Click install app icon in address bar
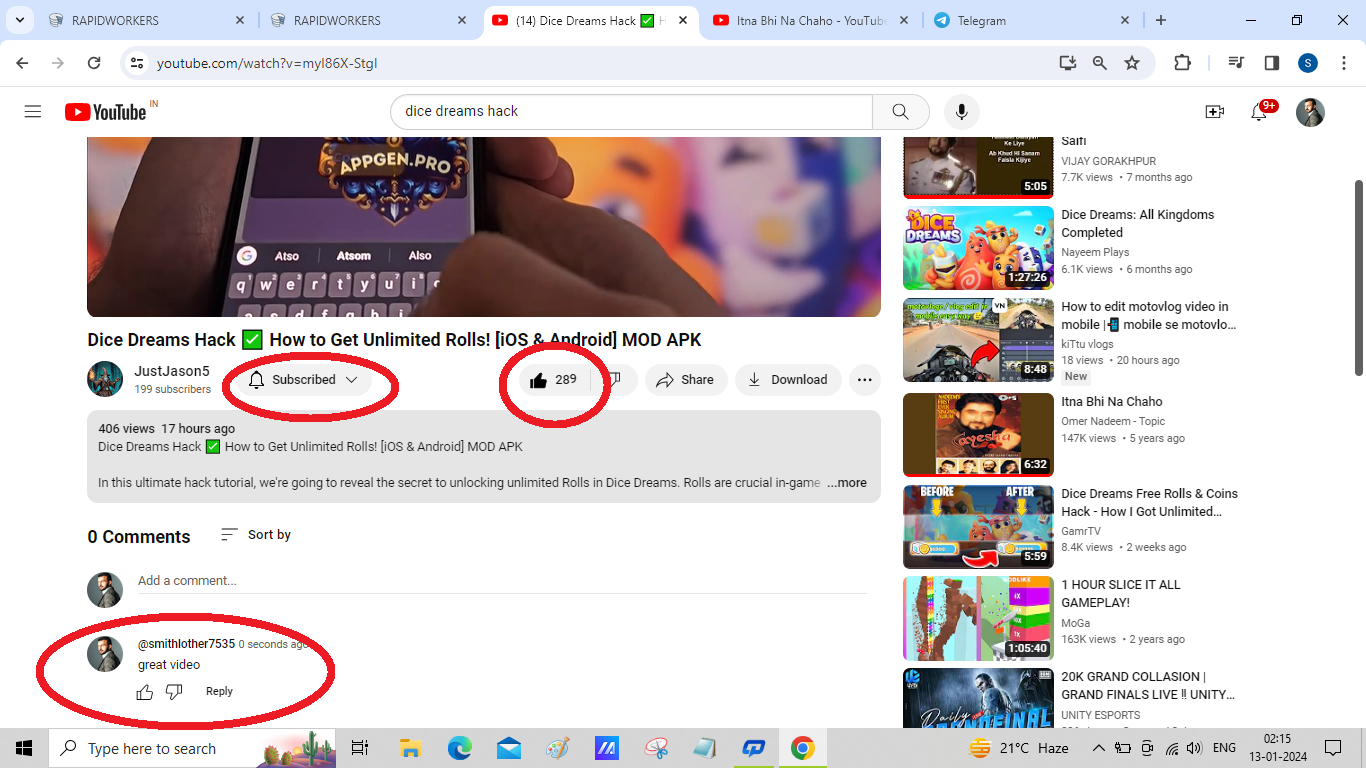Image resolution: width=1366 pixels, height=768 pixels. point(1068,63)
